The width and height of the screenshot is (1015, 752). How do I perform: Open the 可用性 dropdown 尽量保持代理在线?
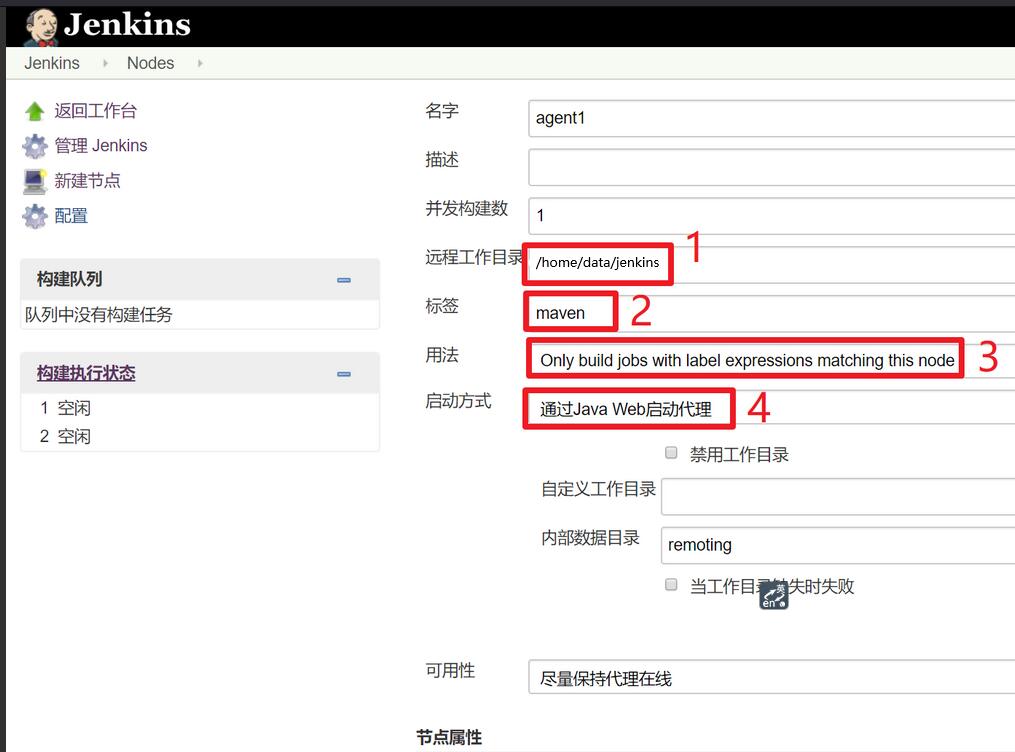pos(772,678)
